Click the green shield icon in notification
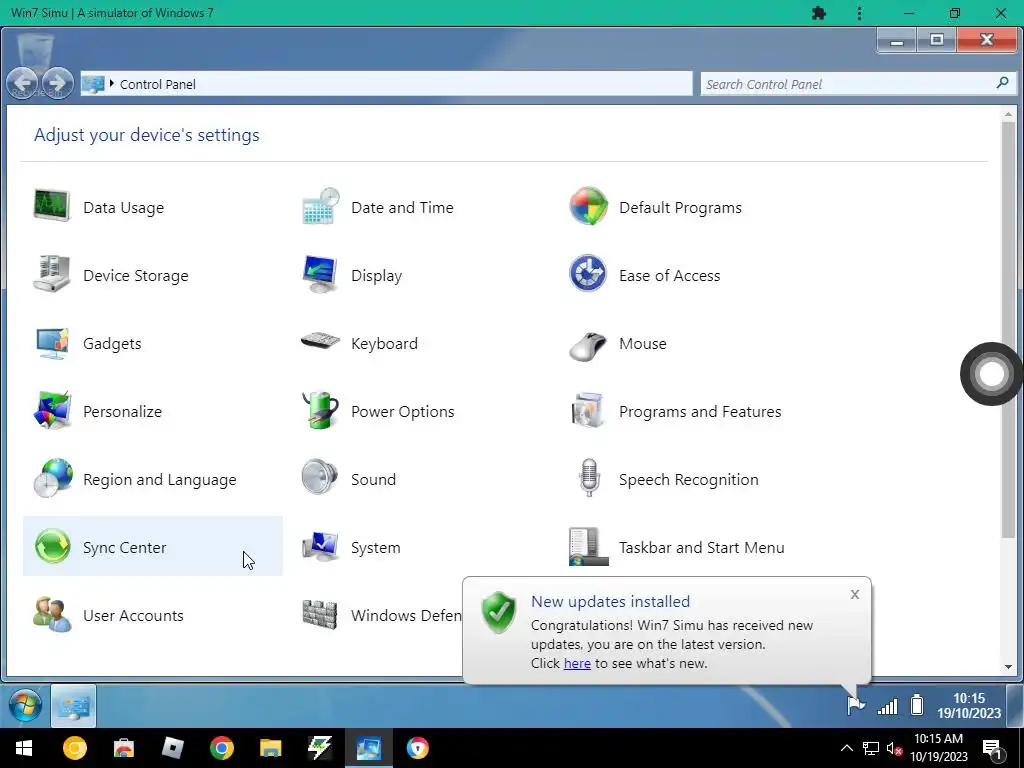 499,613
